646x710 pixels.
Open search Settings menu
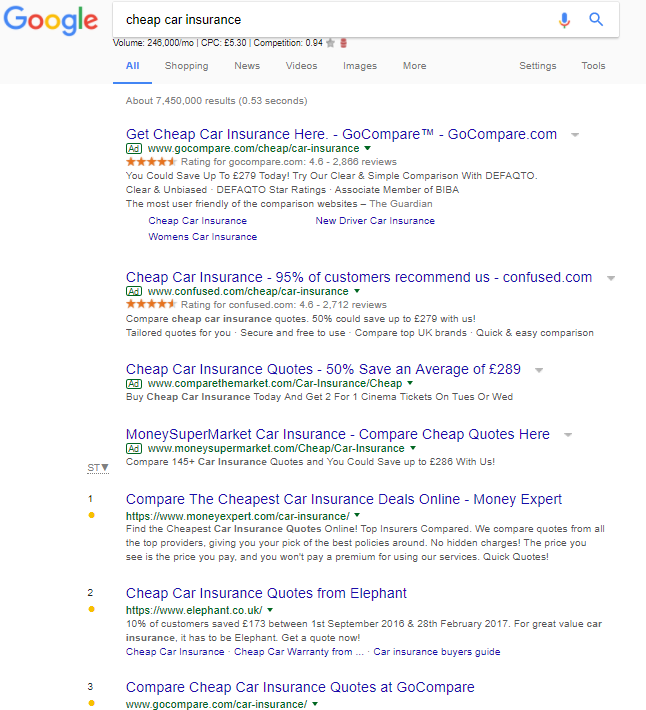[537, 66]
